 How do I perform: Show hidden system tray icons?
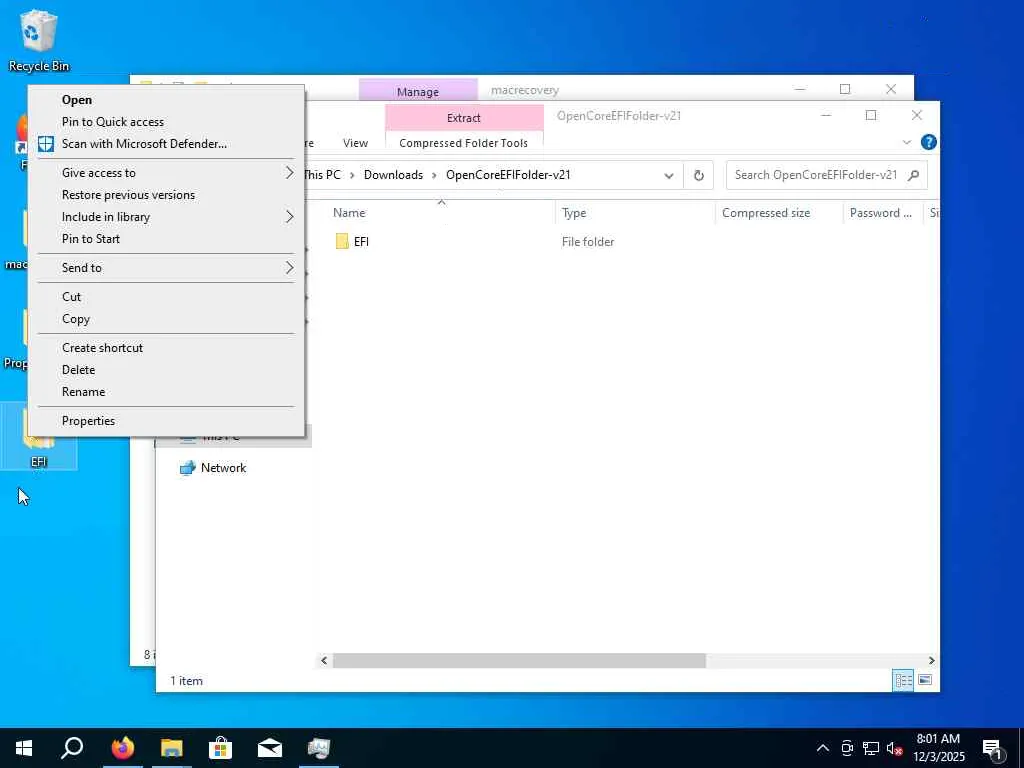pos(823,748)
